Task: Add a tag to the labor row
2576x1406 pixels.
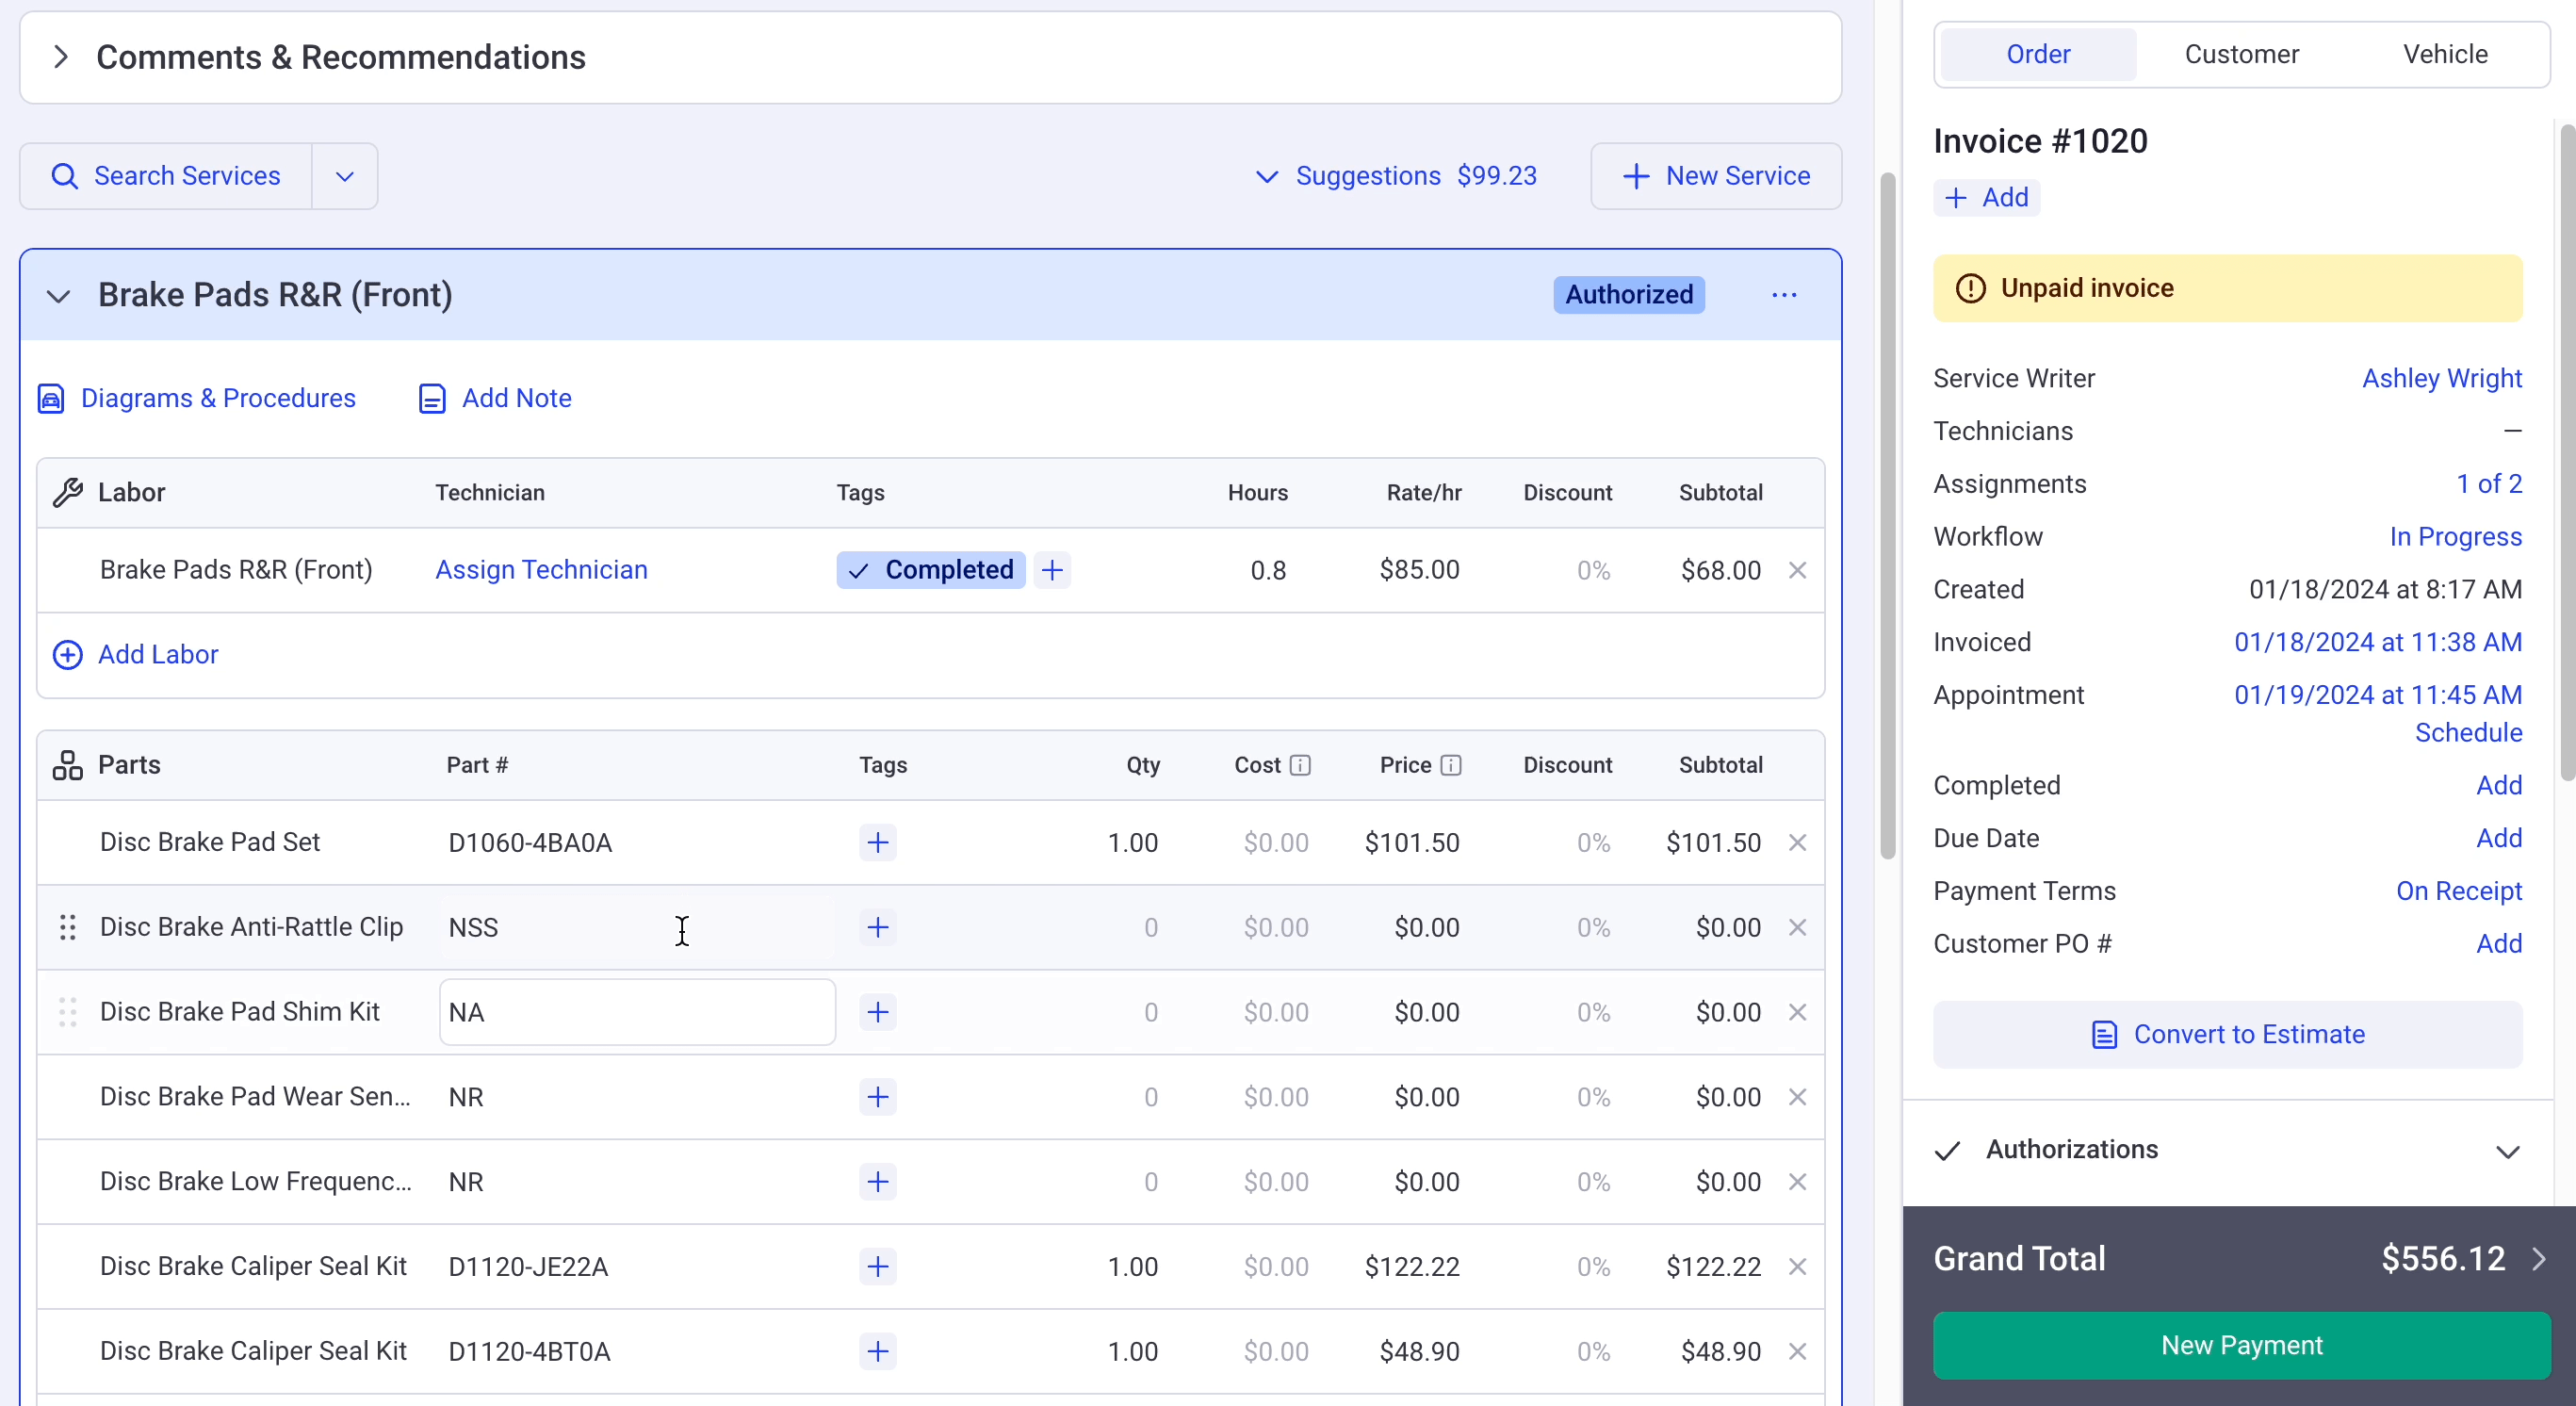Action: point(1052,570)
